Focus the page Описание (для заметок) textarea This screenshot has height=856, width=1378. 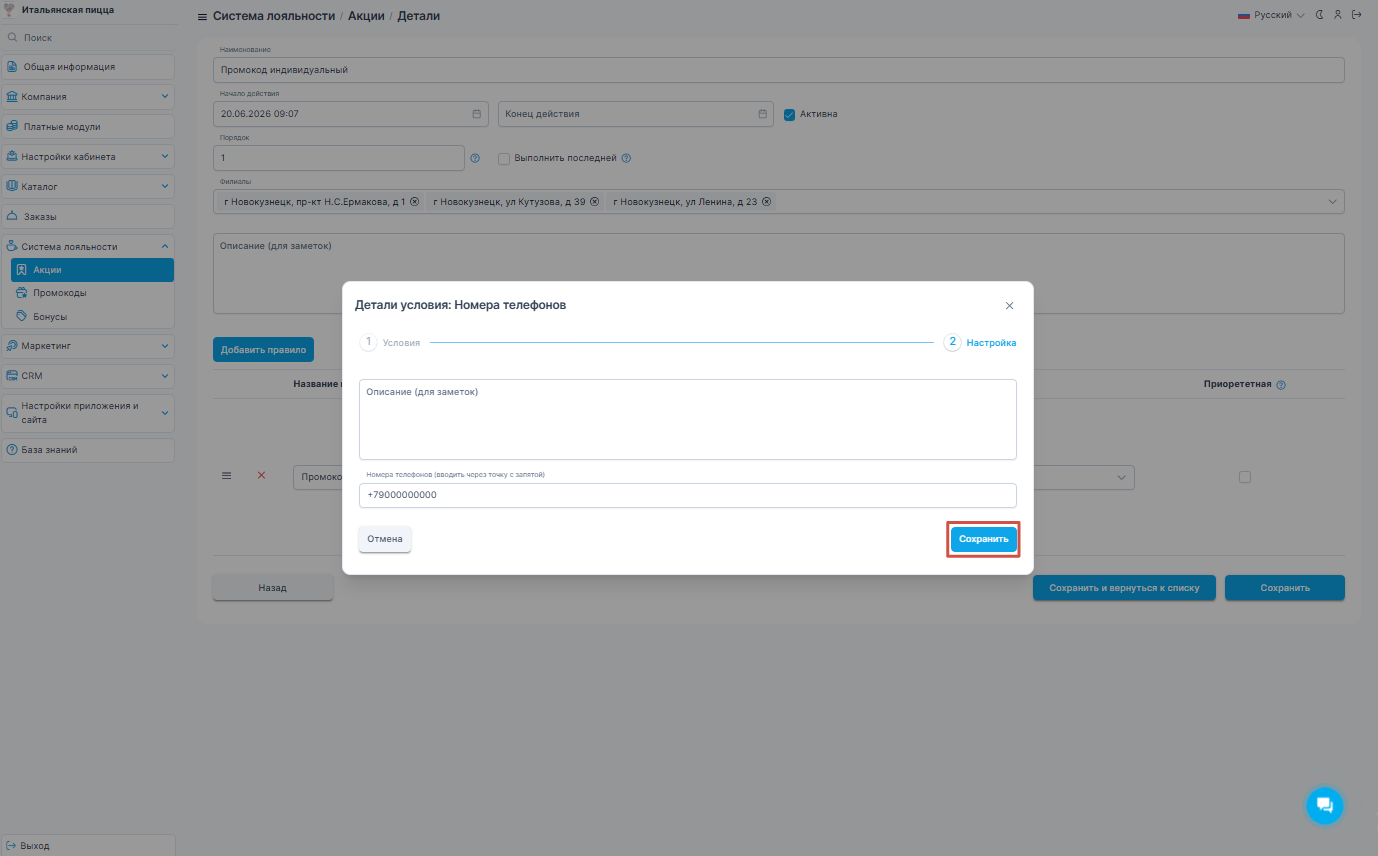tap(779, 273)
